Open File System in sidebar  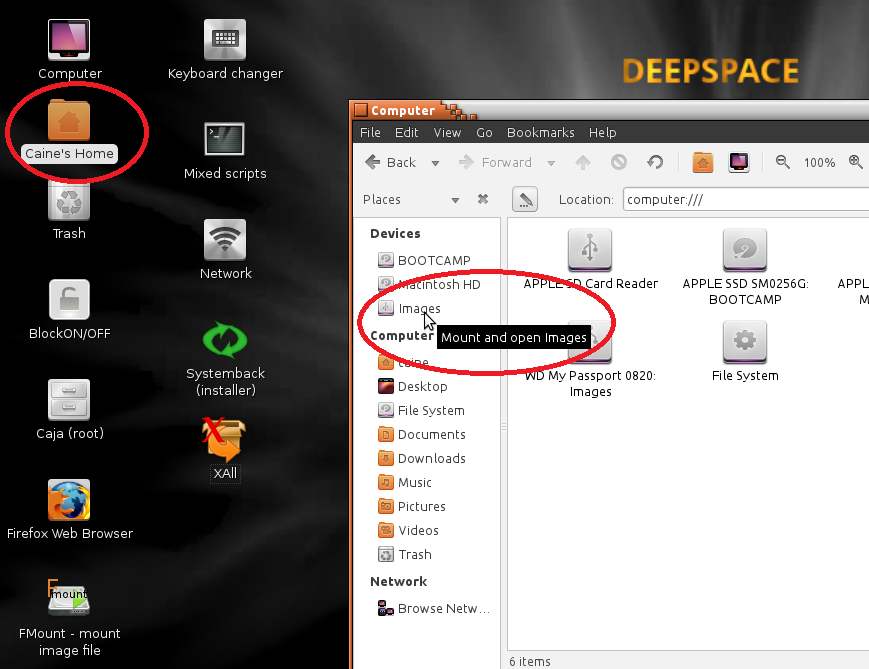point(421,410)
